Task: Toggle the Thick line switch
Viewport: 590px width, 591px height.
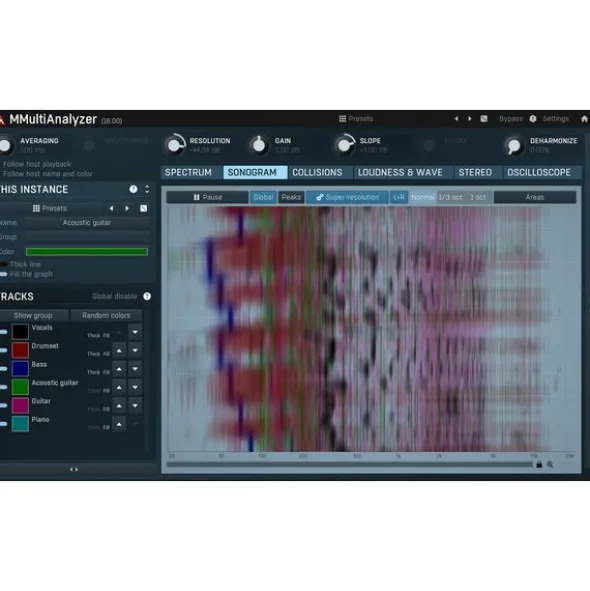Action: [4, 264]
